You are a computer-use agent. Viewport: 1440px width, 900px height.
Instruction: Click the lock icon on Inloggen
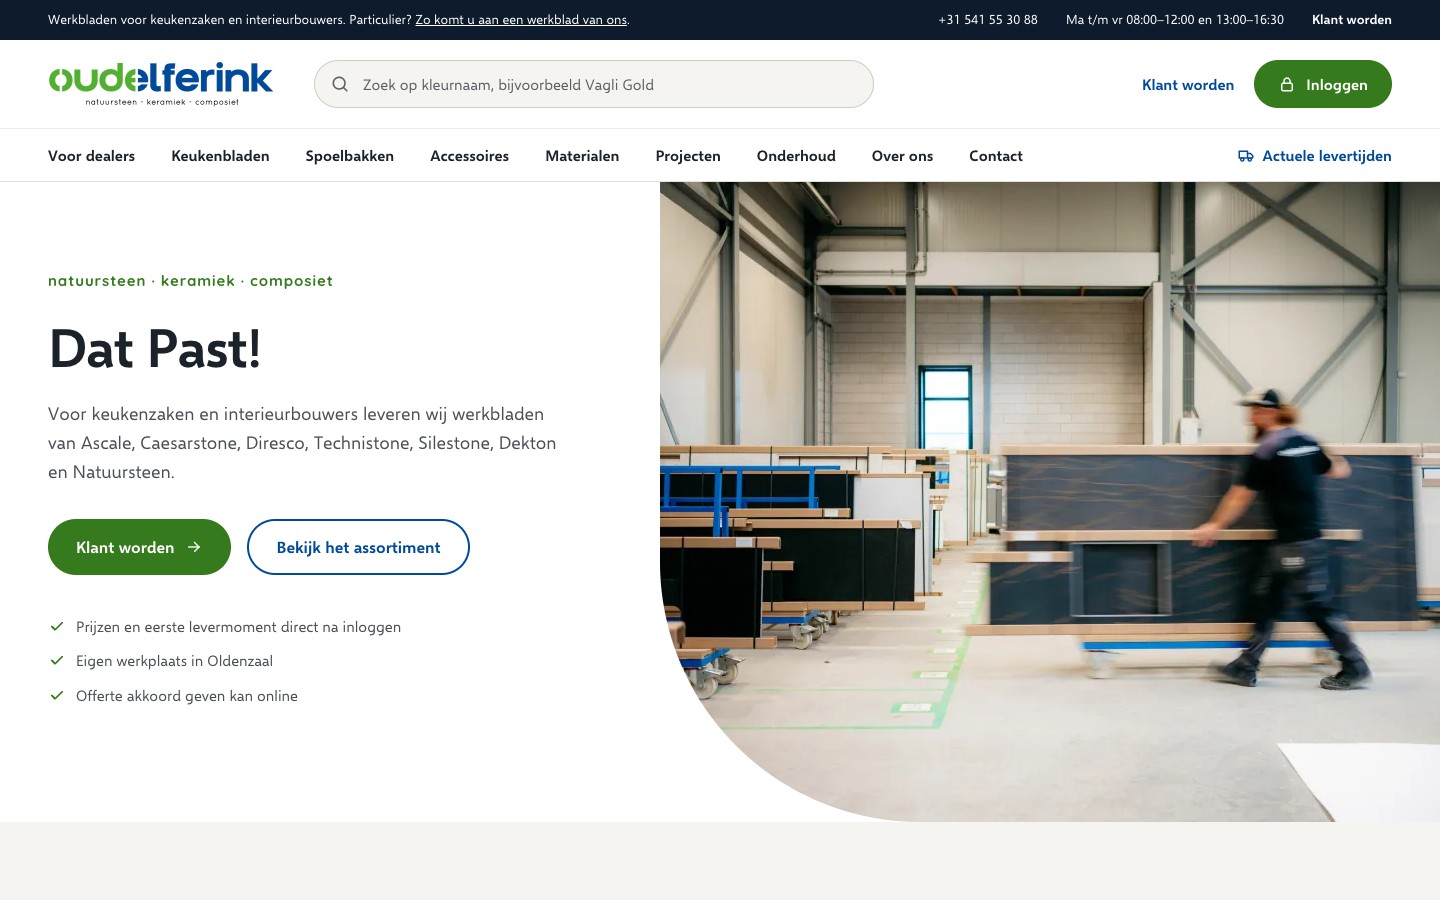click(x=1287, y=85)
